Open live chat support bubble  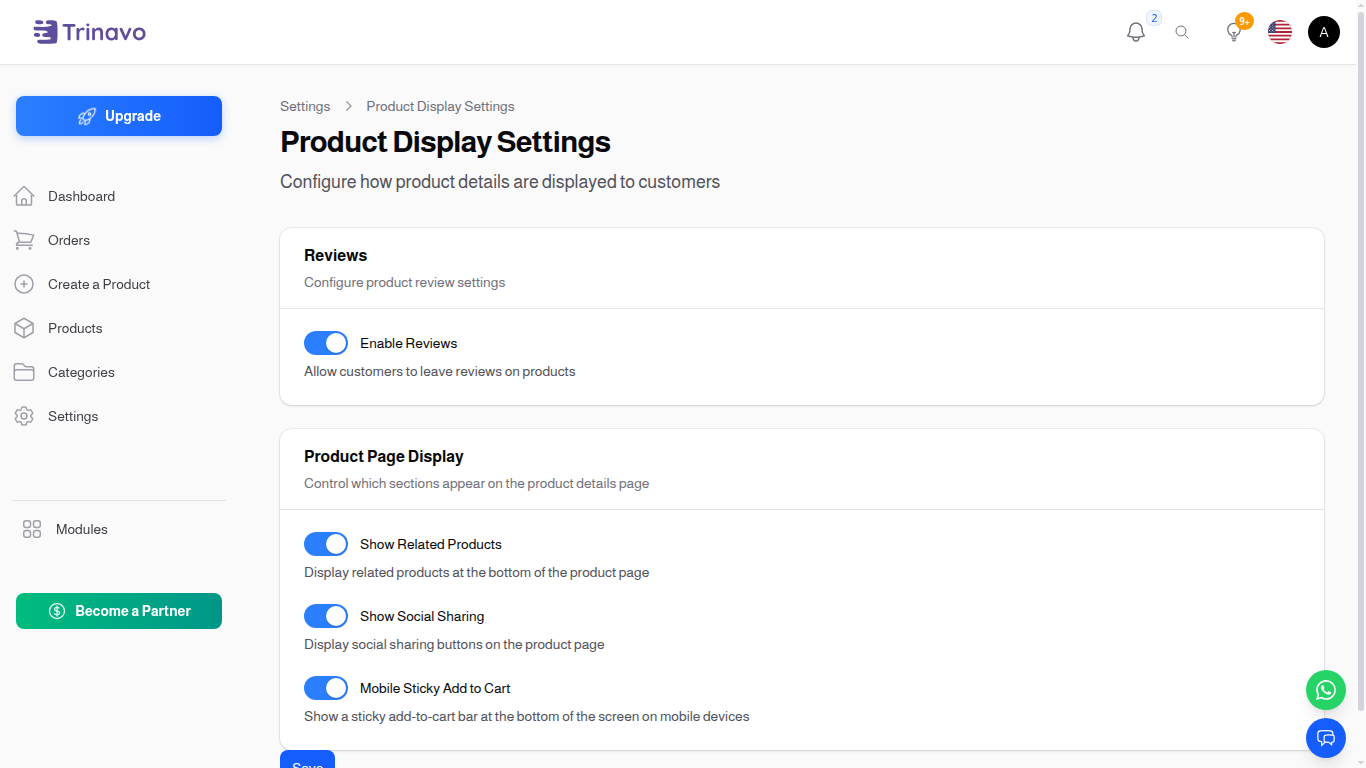[1326, 738]
